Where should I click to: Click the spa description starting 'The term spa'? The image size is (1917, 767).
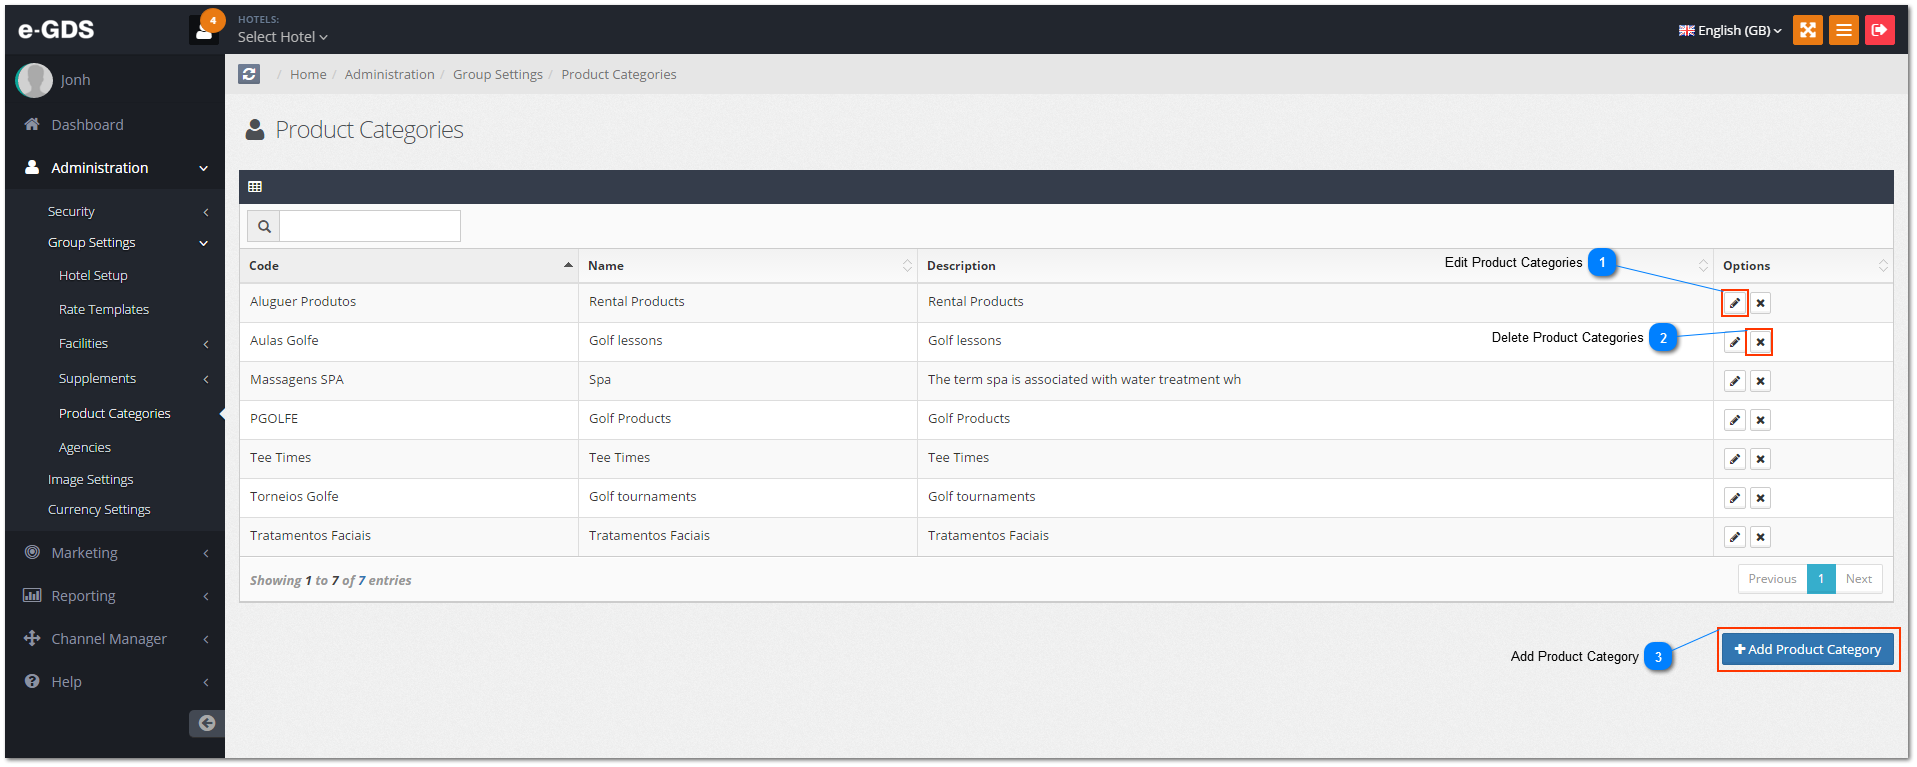pyautogui.click(x=1084, y=380)
